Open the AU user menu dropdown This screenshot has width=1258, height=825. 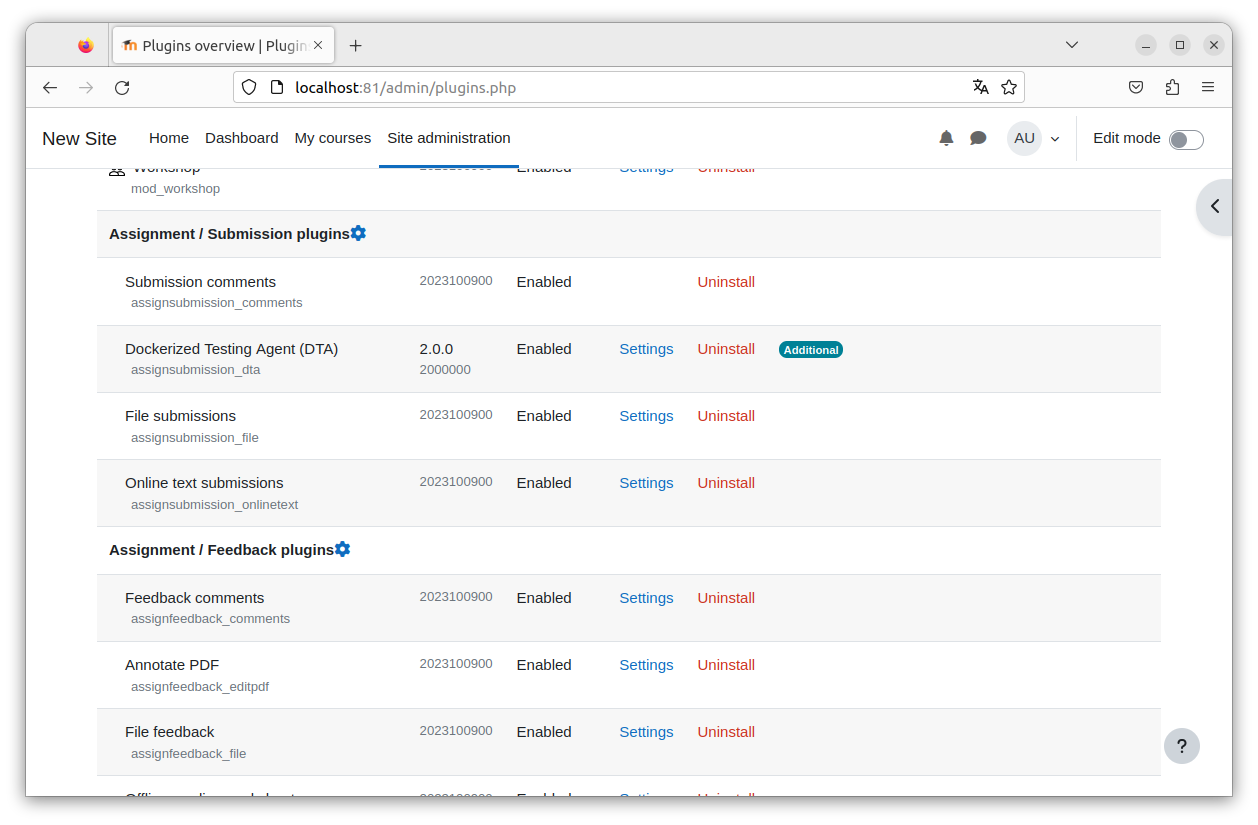(1034, 138)
